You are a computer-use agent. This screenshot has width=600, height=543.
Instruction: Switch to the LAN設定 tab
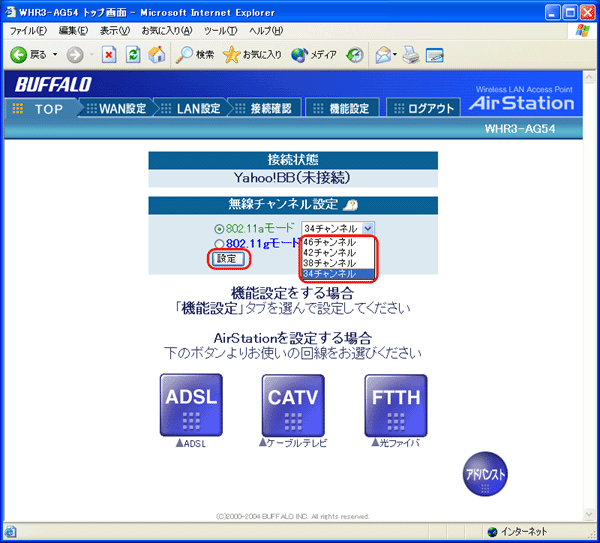[191, 109]
